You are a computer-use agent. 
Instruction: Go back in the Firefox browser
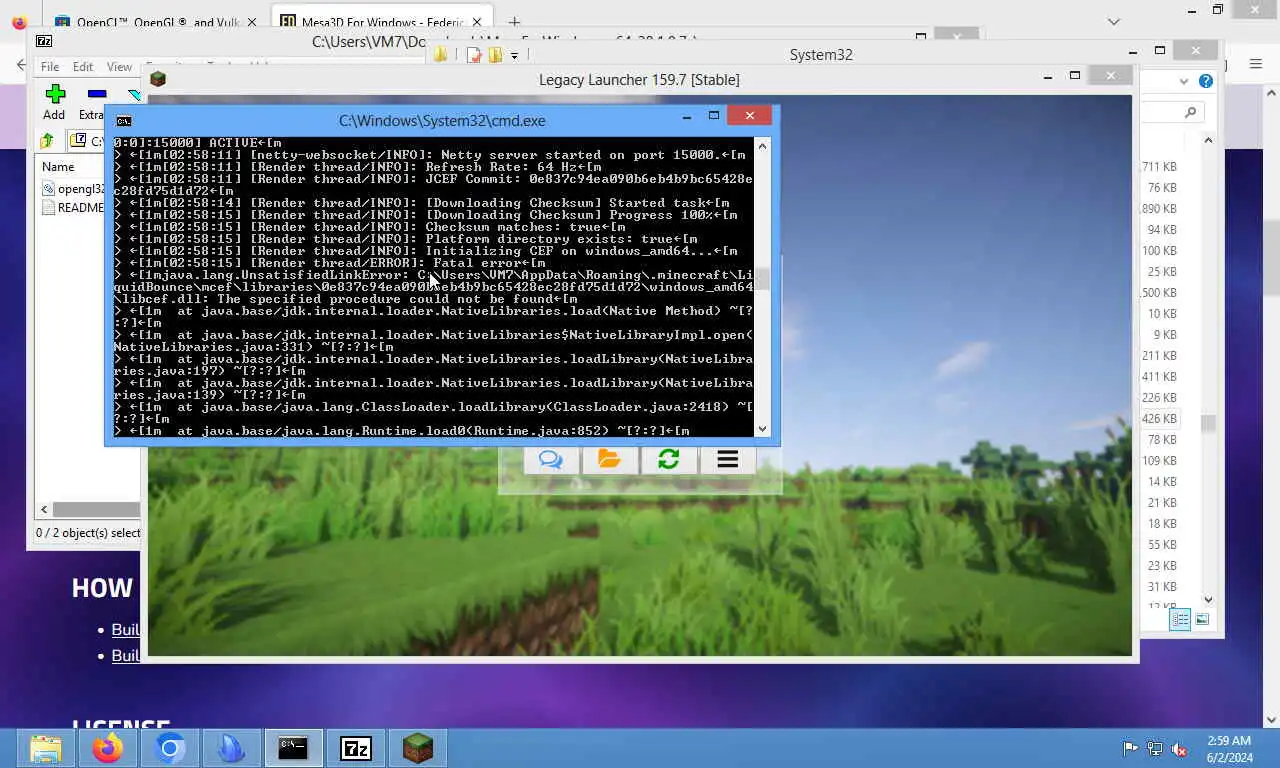[x=19, y=64]
